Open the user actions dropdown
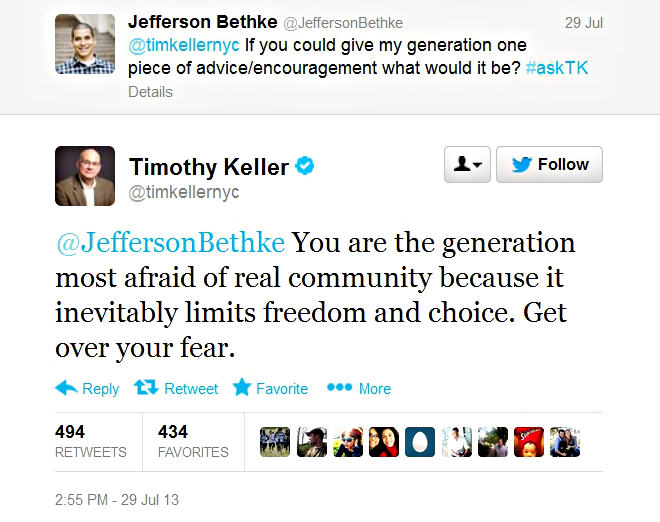 (467, 165)
